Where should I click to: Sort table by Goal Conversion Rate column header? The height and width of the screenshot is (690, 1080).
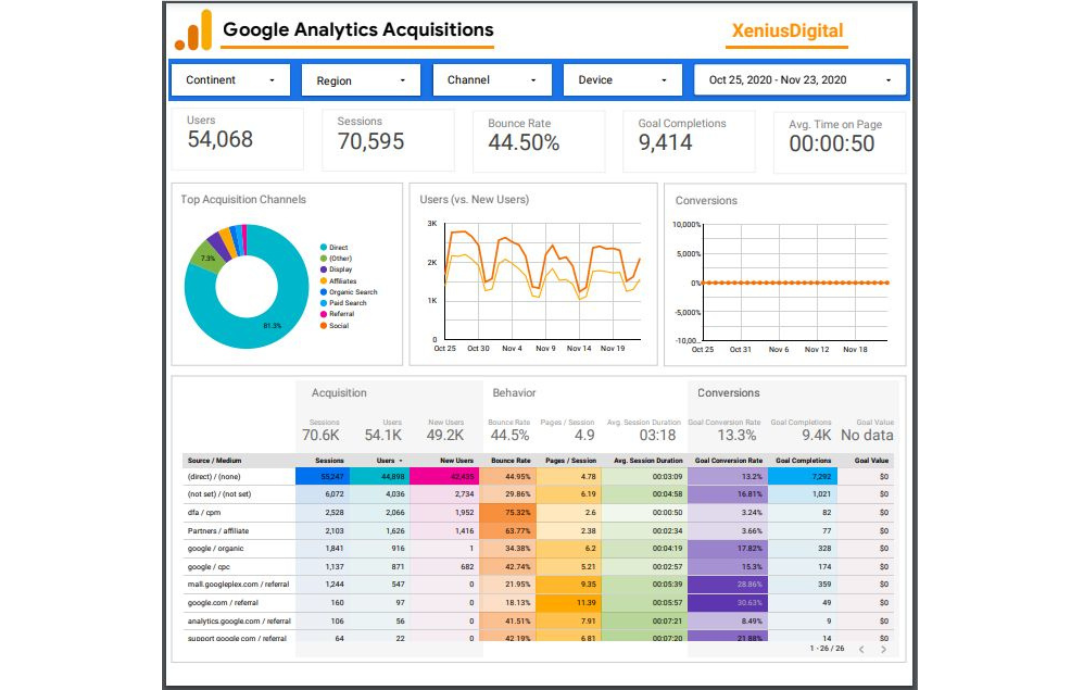click(x=728, y=460)
